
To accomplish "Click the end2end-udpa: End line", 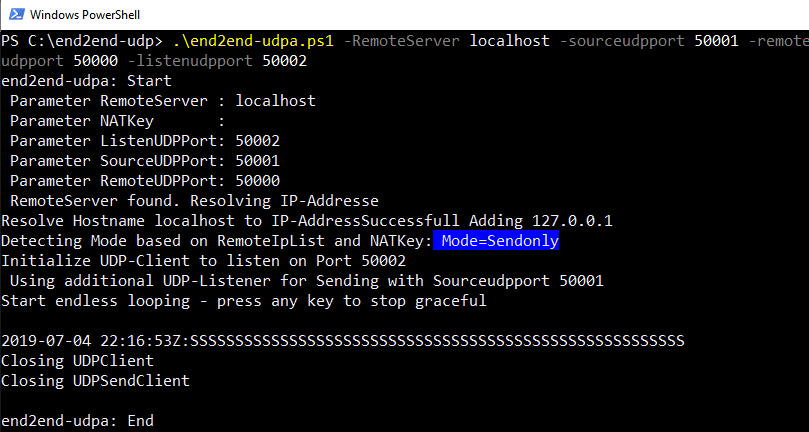I will [x=77, y=421].
